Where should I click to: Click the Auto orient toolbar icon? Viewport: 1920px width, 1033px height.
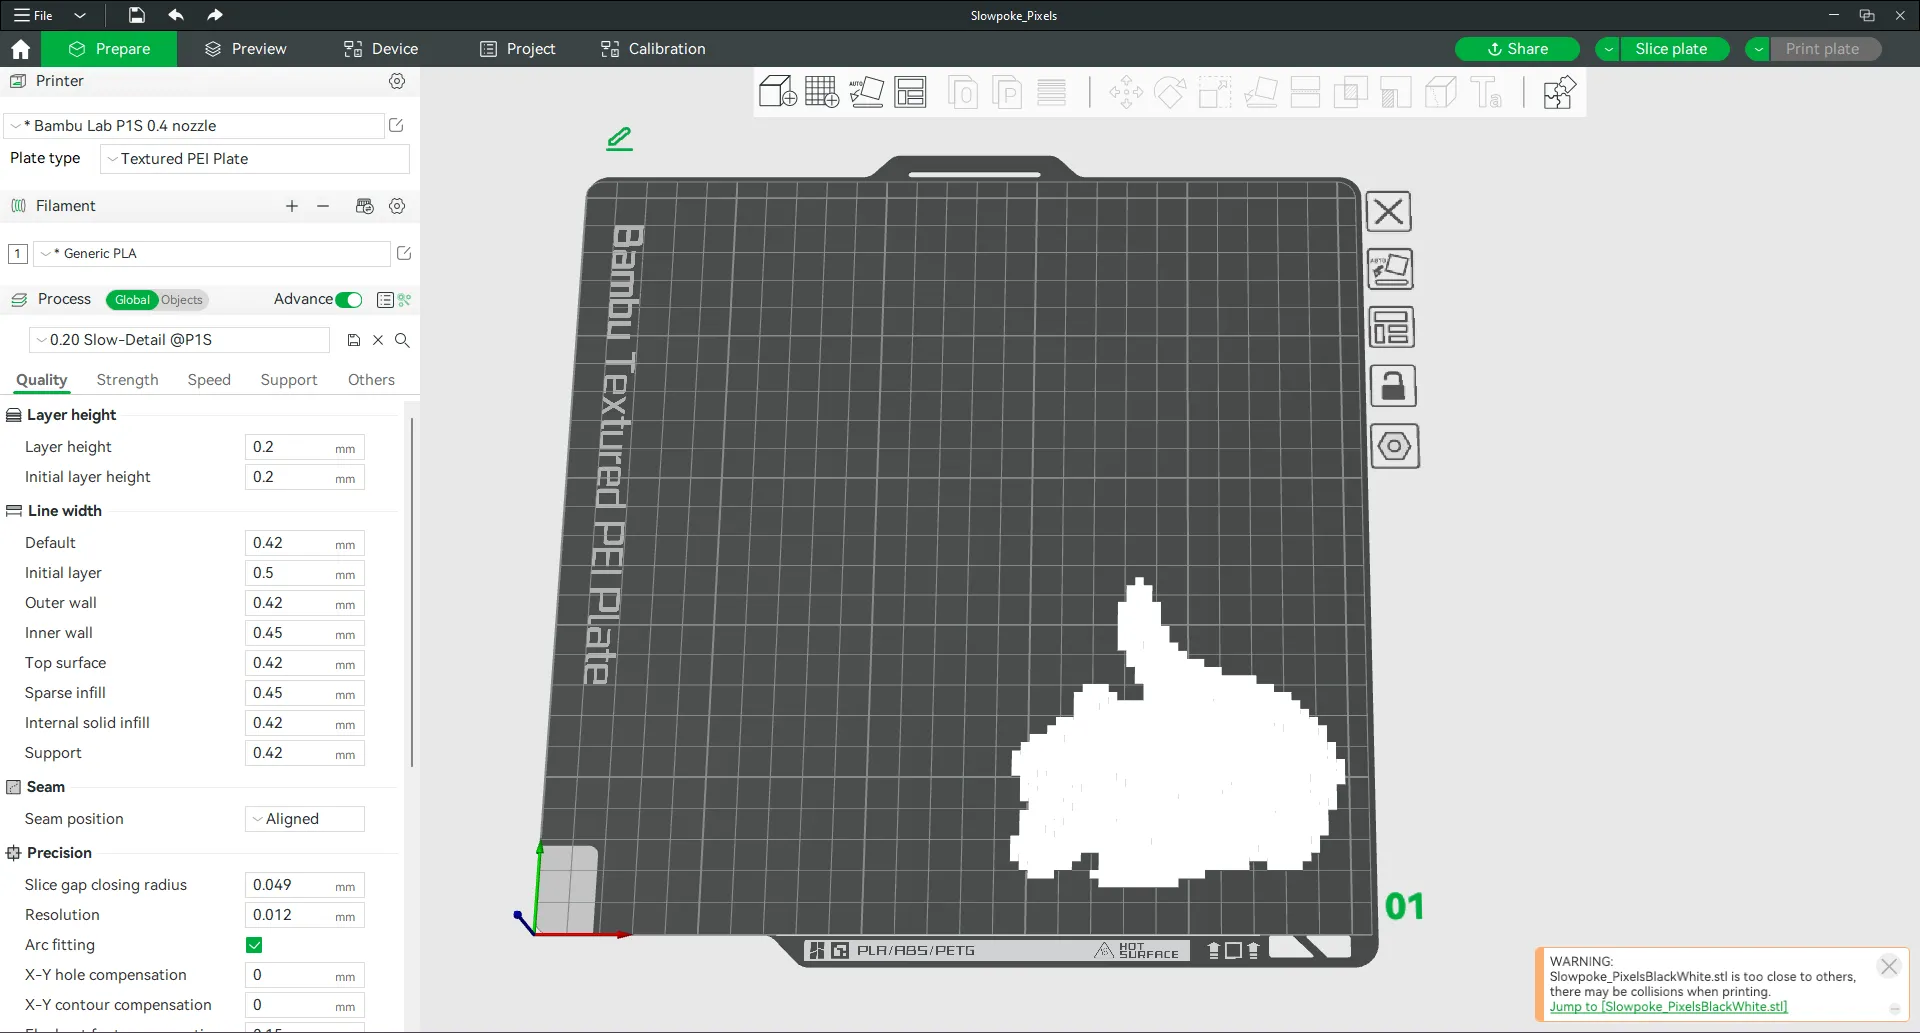(x=866, y=92)
